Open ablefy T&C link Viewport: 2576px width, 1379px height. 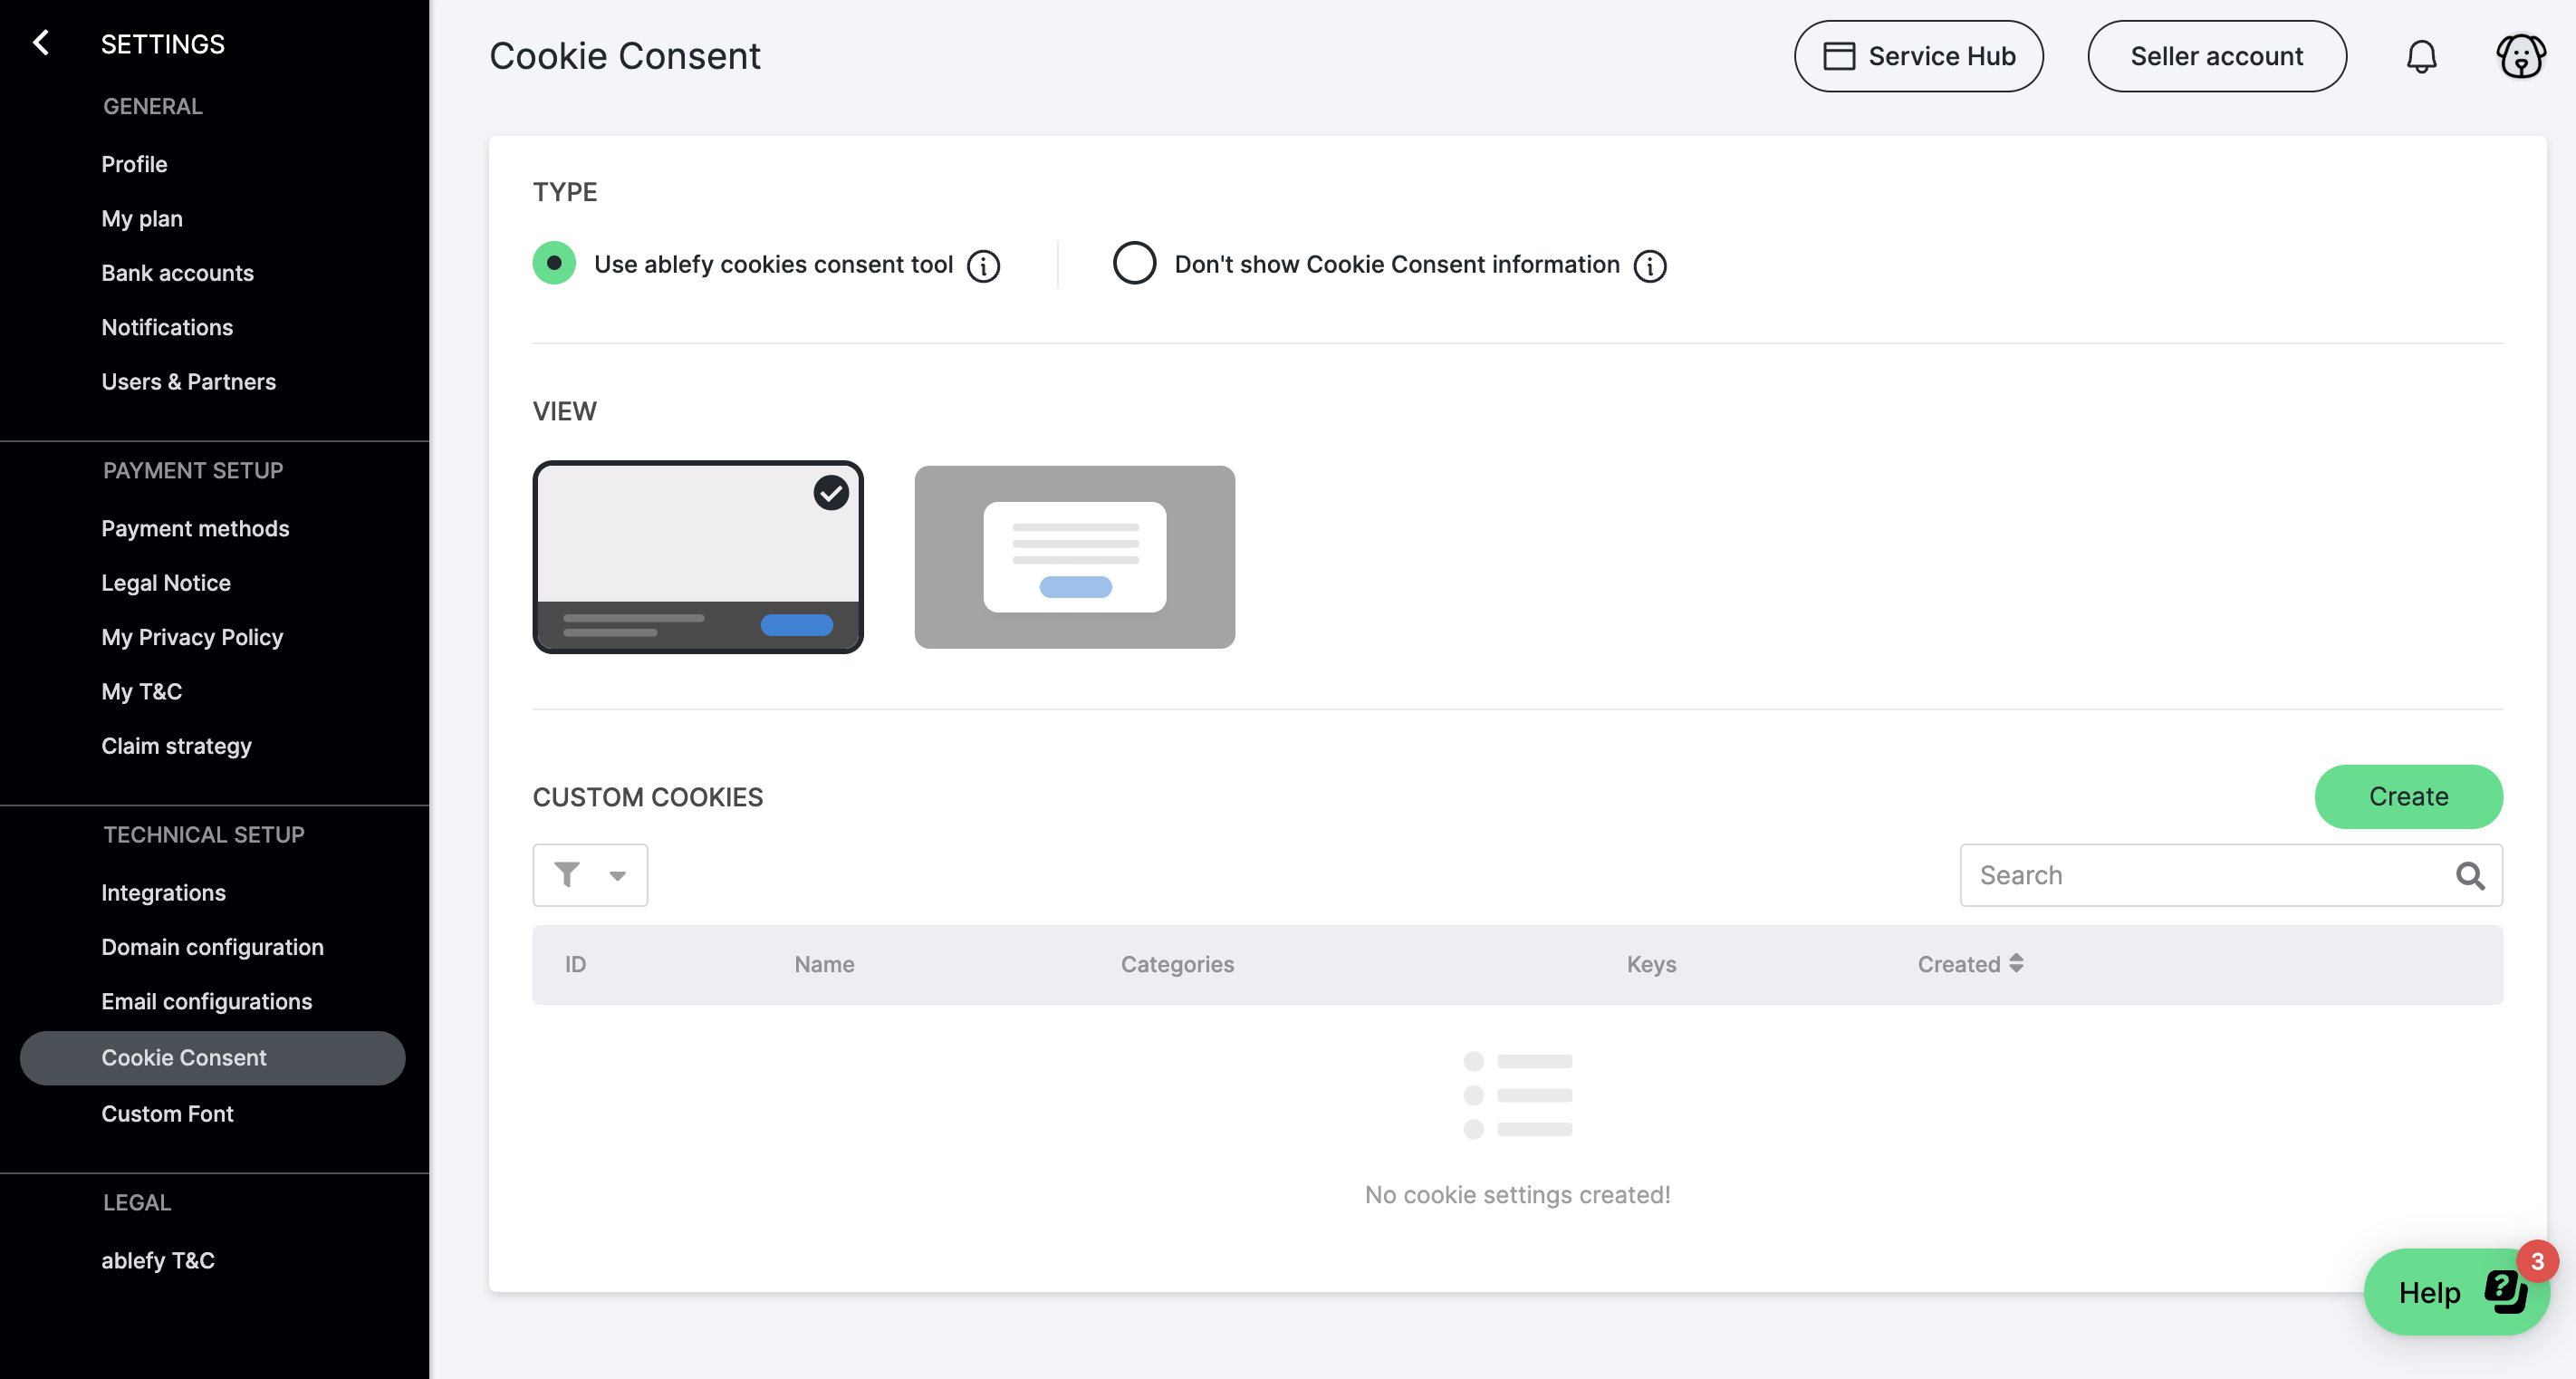coord(158,1260)
